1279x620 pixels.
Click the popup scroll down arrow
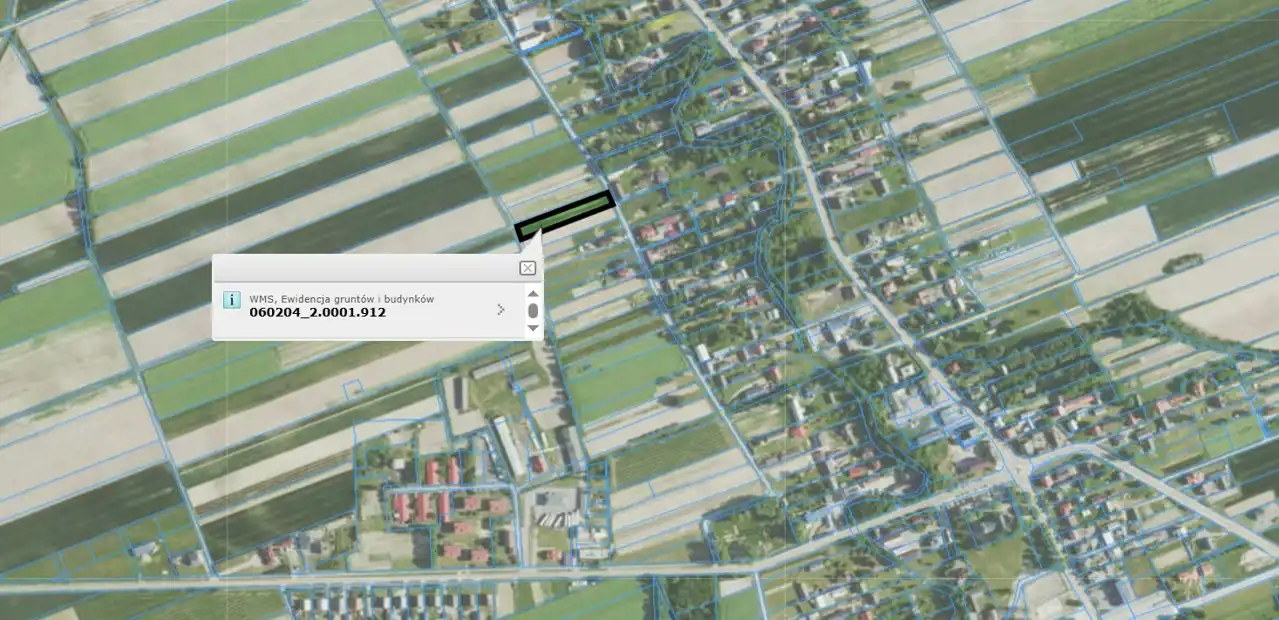(x=532, y=328)
